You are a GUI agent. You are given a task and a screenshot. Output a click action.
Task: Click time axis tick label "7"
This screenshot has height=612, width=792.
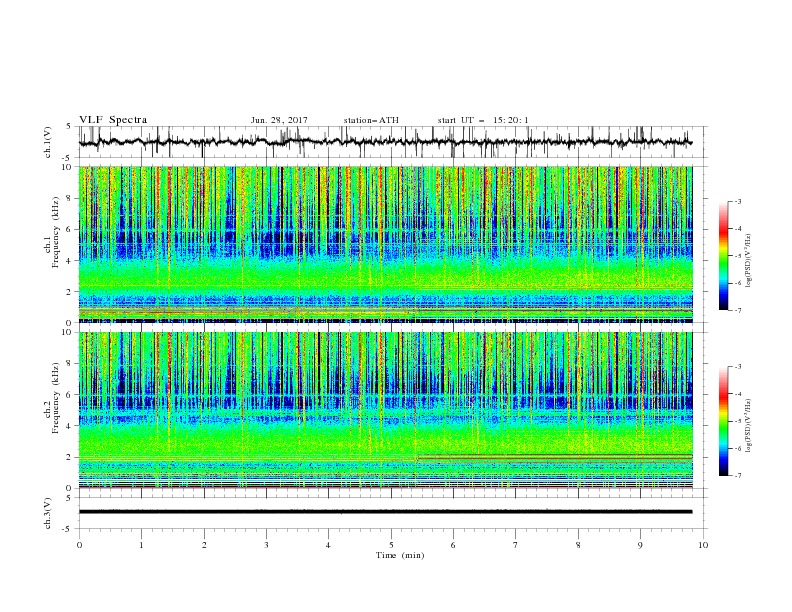(516, 545)
